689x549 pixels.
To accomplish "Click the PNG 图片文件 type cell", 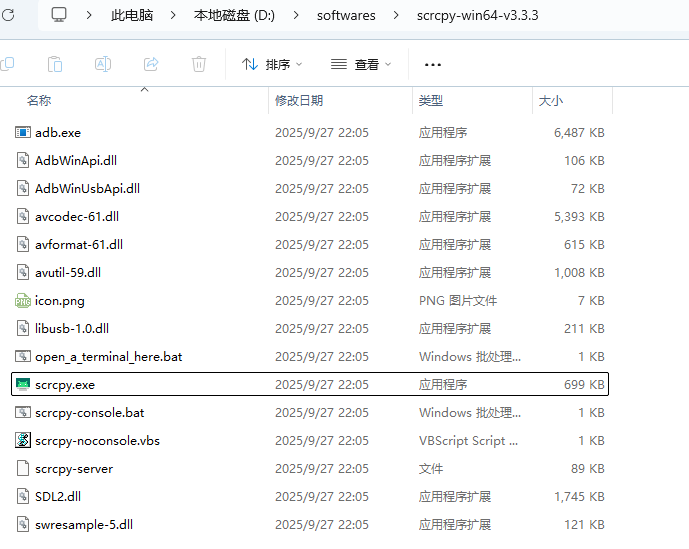I will point(458,301).
